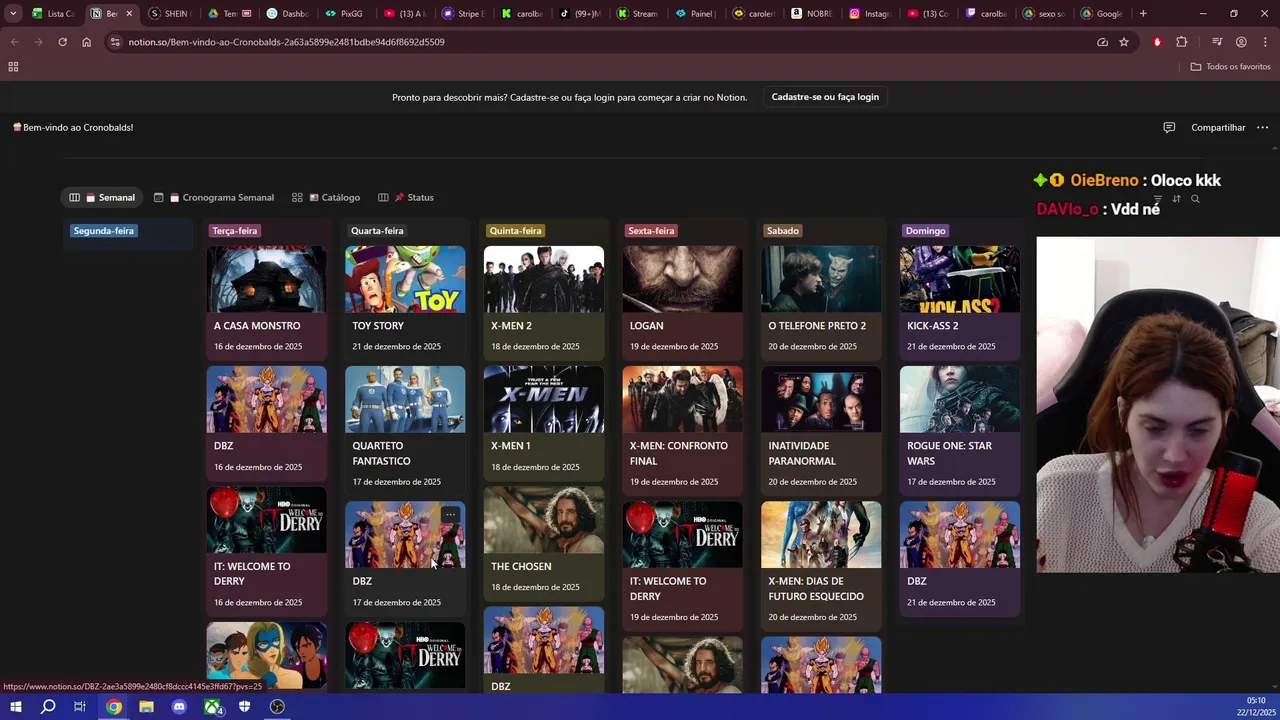1280x720 pixels.
Task: Select the Quinta-feira column tag
Action: [515, 231]
